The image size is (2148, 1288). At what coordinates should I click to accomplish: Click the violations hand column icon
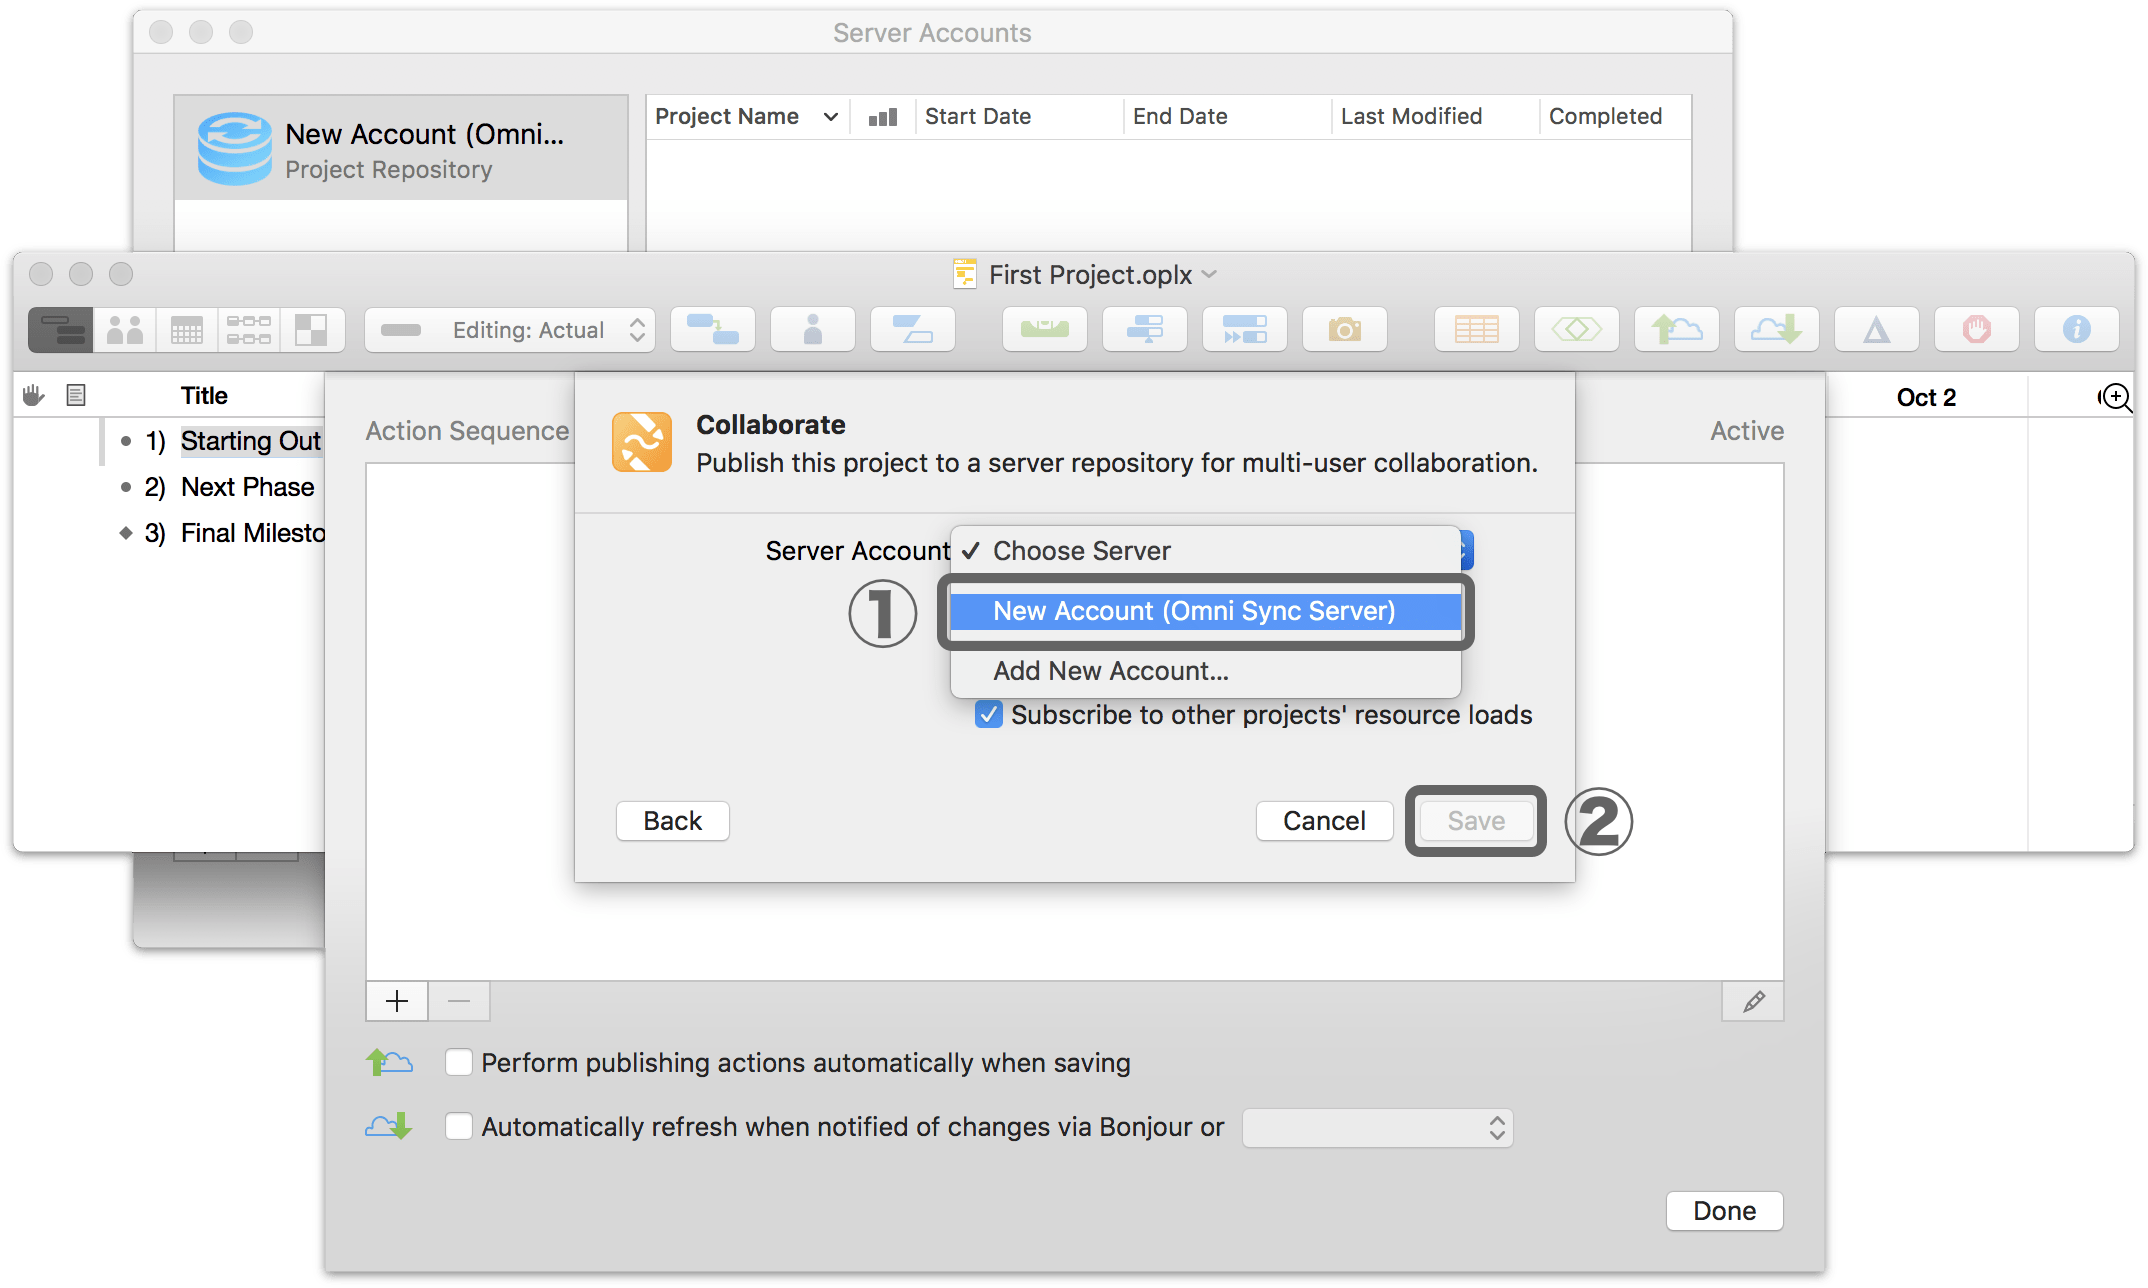point(34,396)
